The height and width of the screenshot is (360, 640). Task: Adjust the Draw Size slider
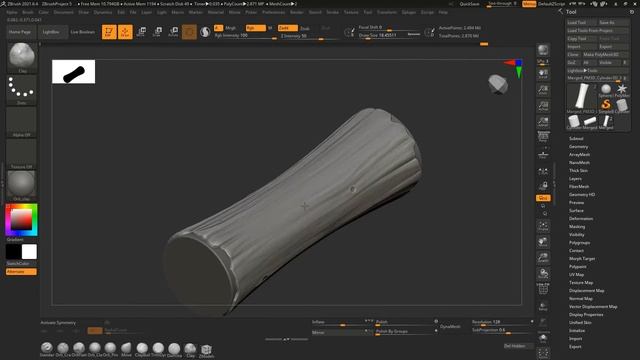389,36
